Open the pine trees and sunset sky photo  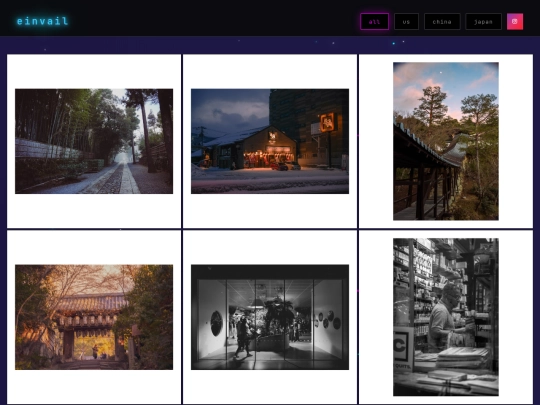[446, 141]
